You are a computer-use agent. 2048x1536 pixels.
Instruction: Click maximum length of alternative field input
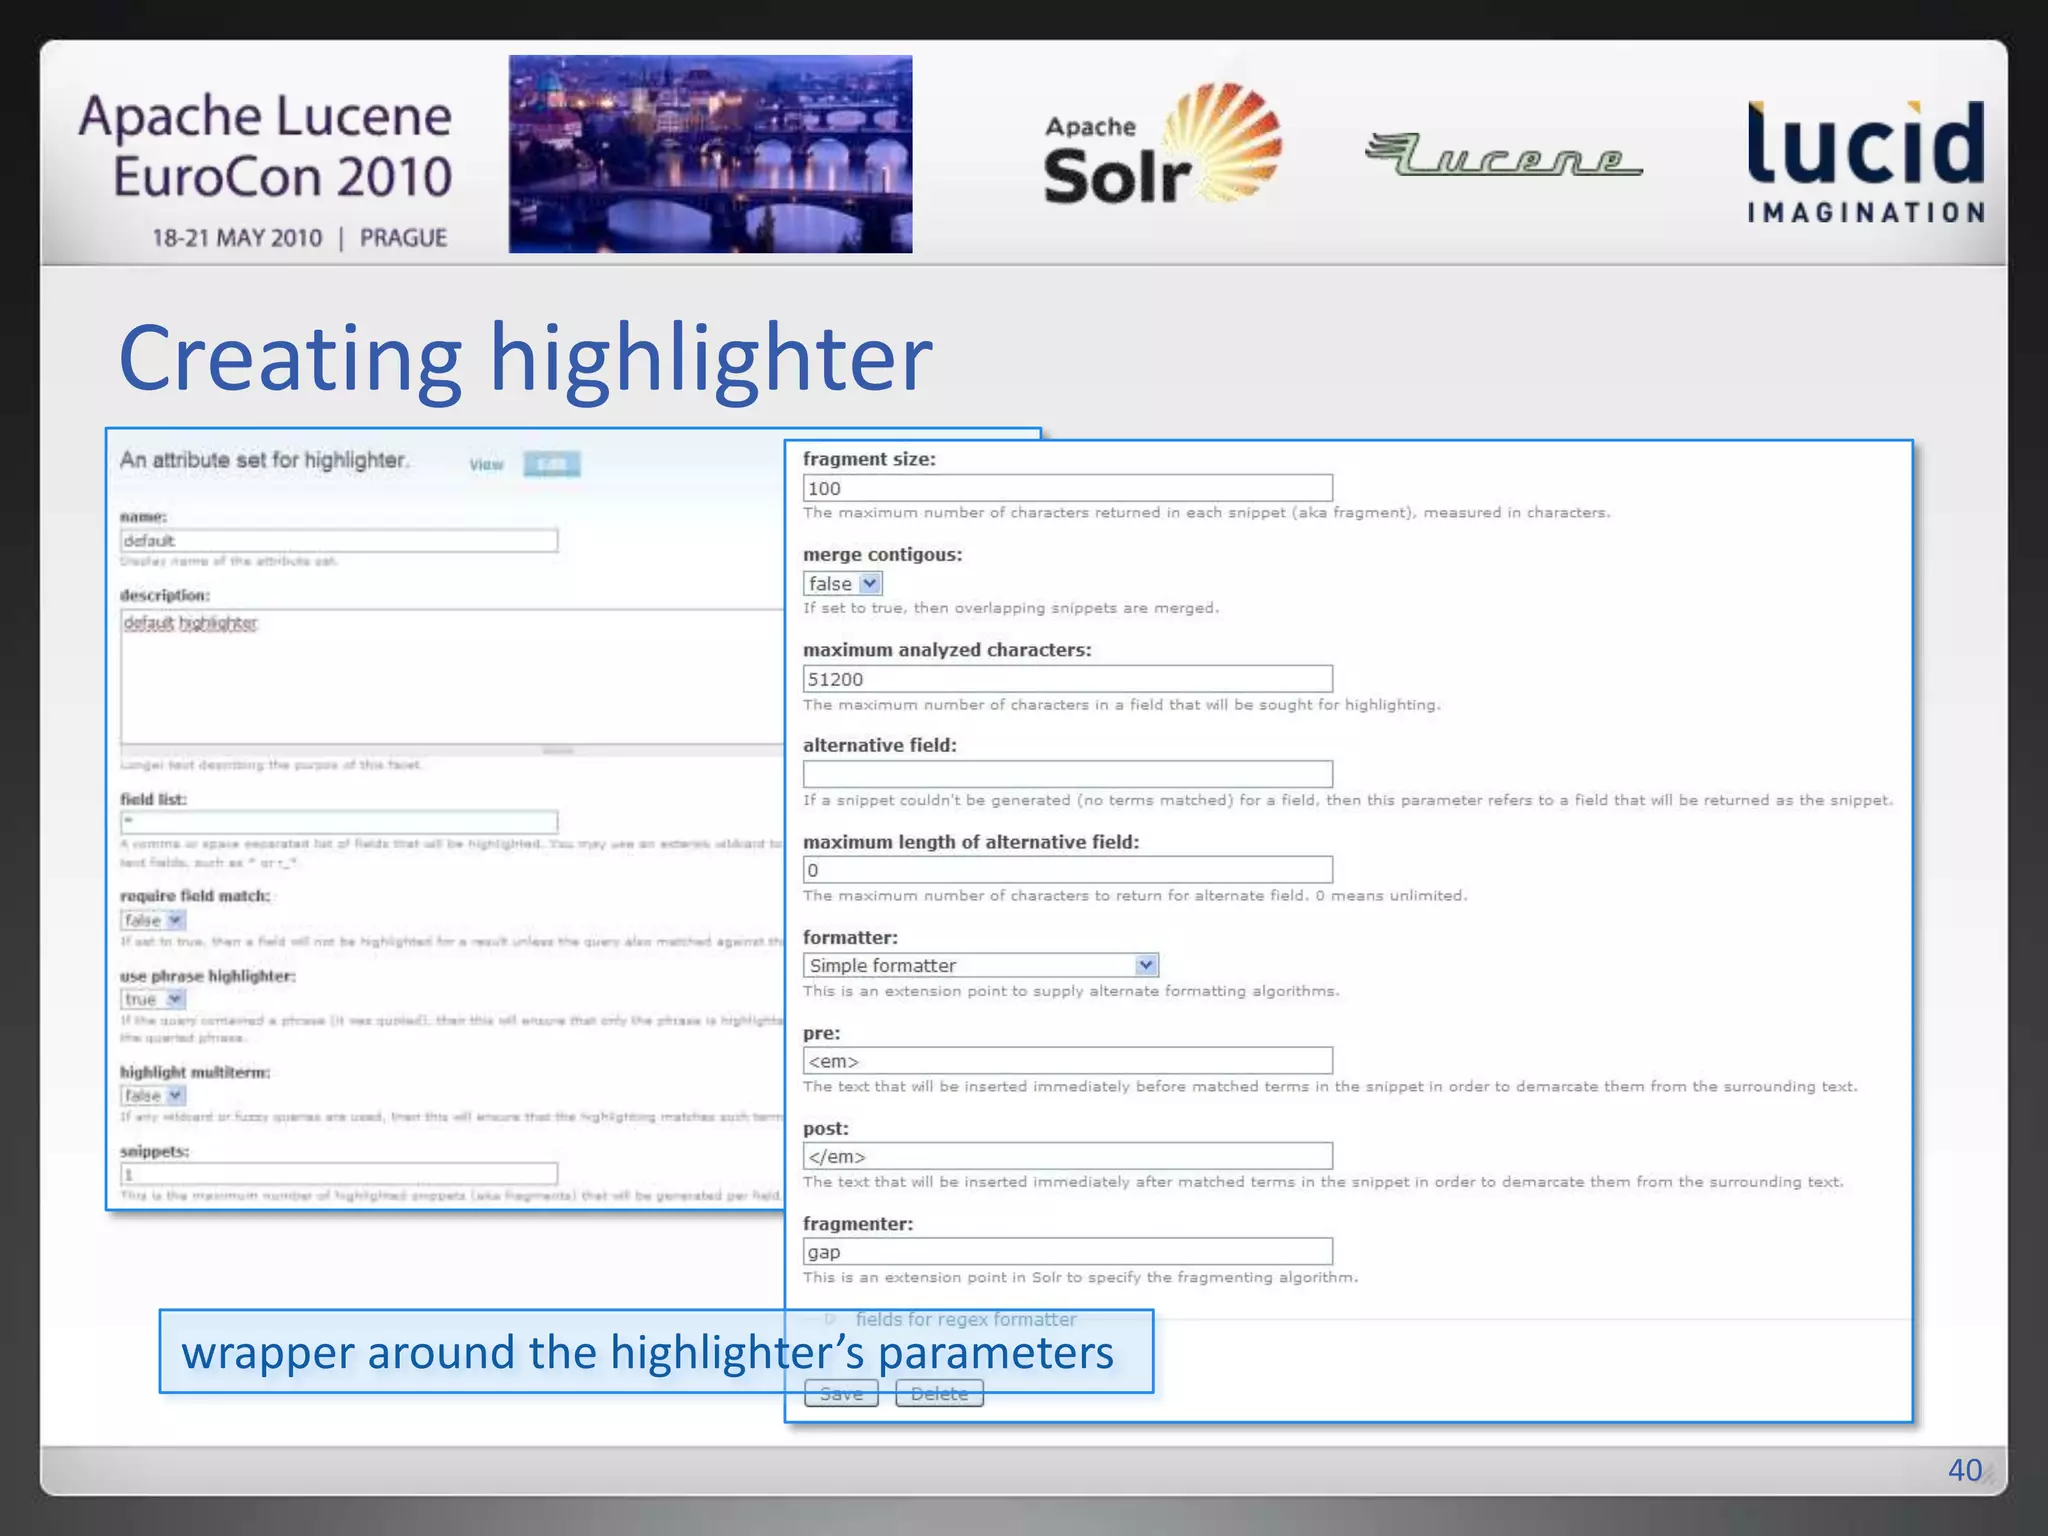click(1067, 870)
